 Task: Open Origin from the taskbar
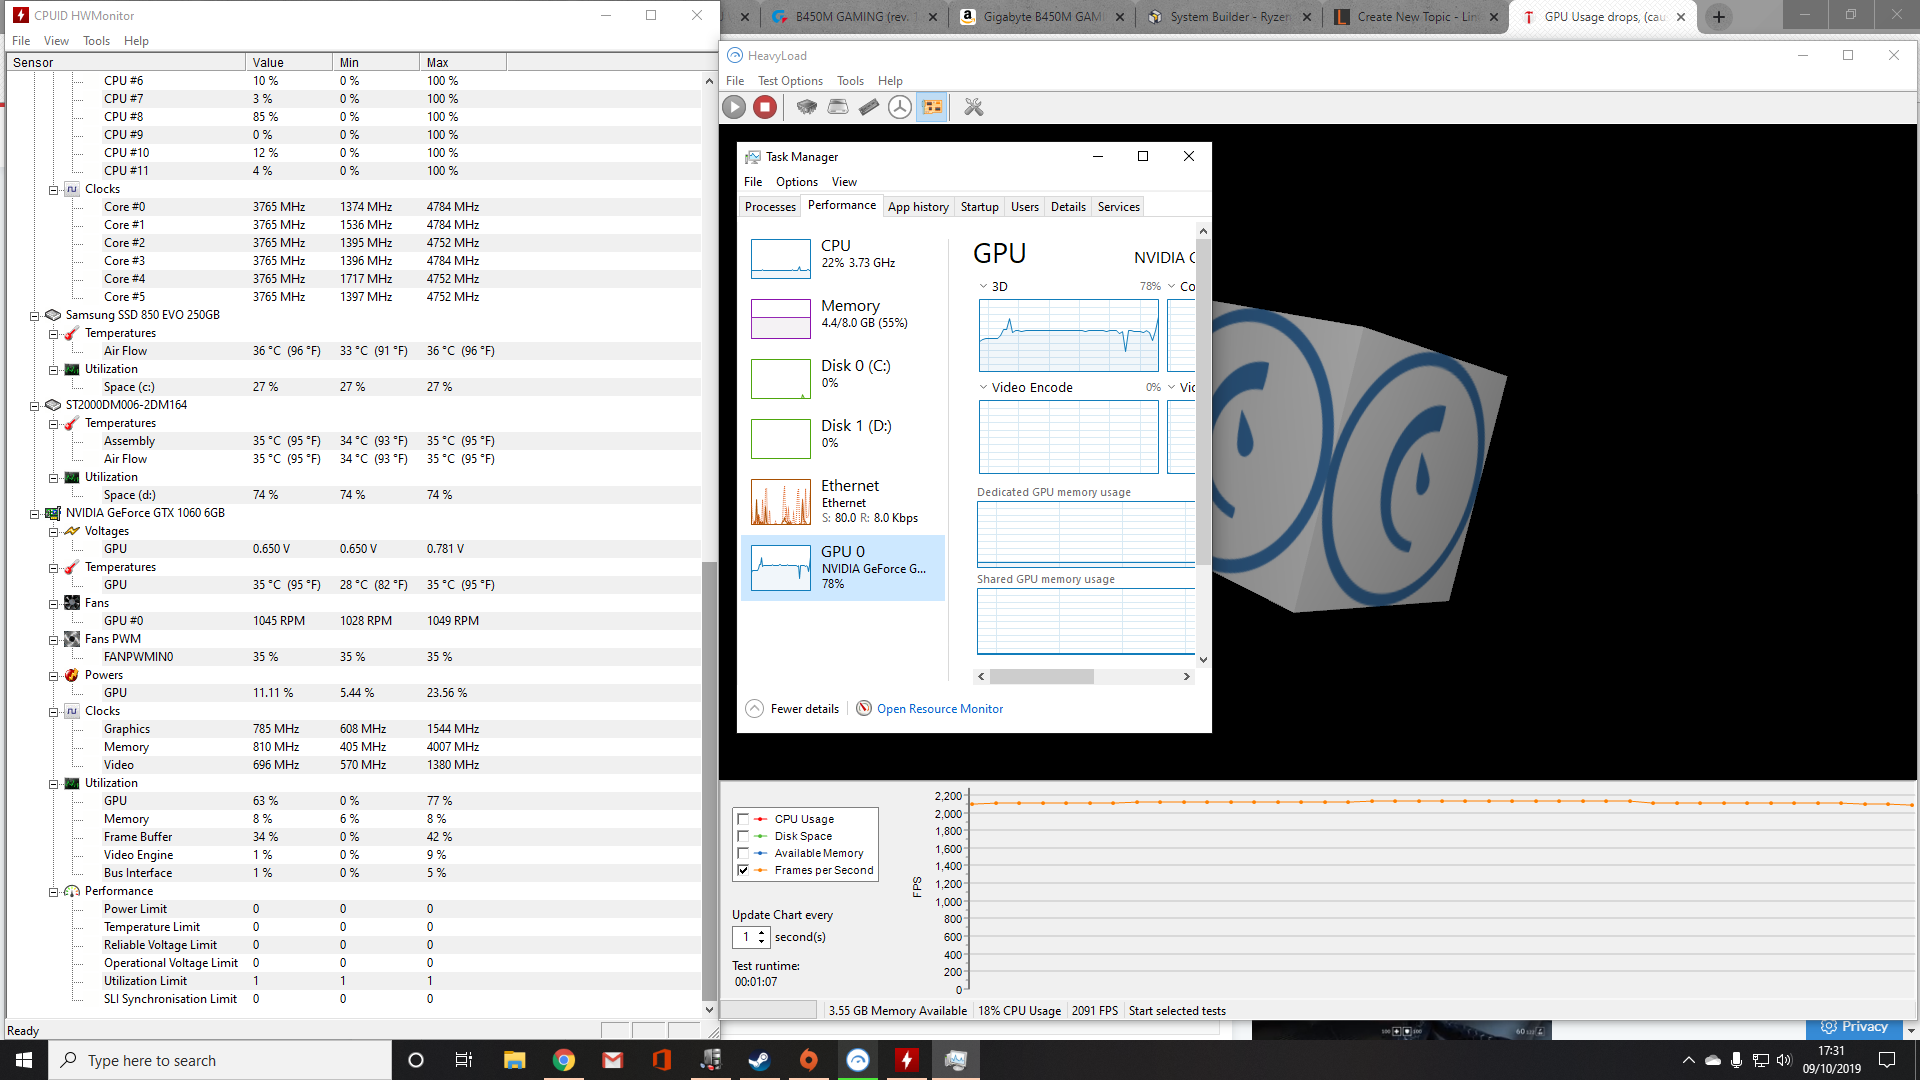pyautogui.click(x=809, y=1060)
